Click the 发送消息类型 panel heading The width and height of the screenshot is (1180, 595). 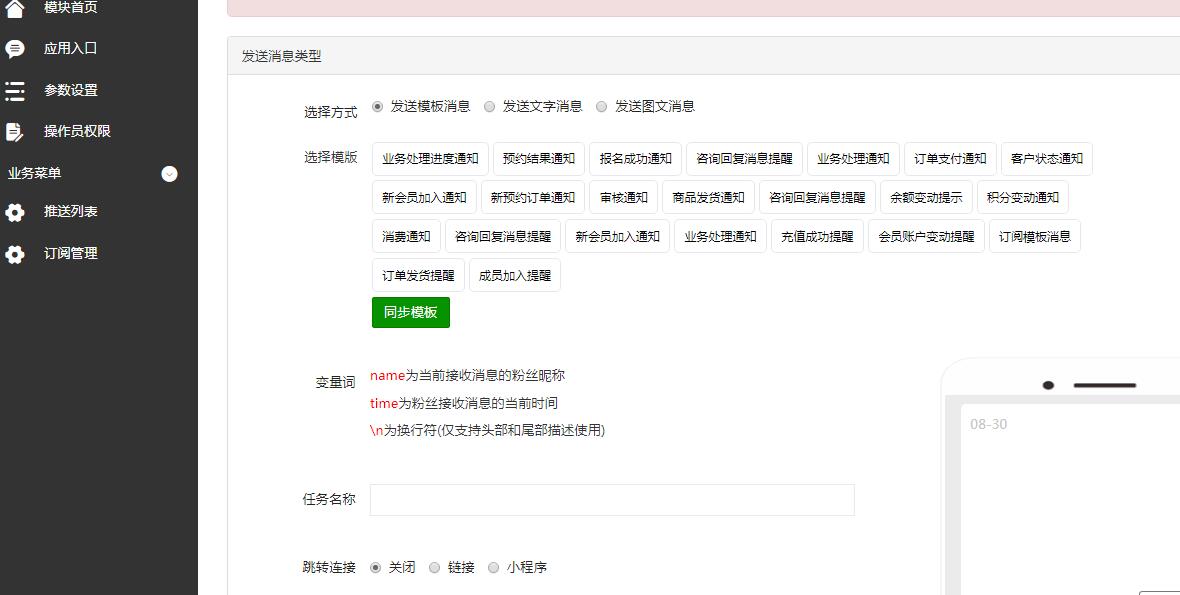282,56
